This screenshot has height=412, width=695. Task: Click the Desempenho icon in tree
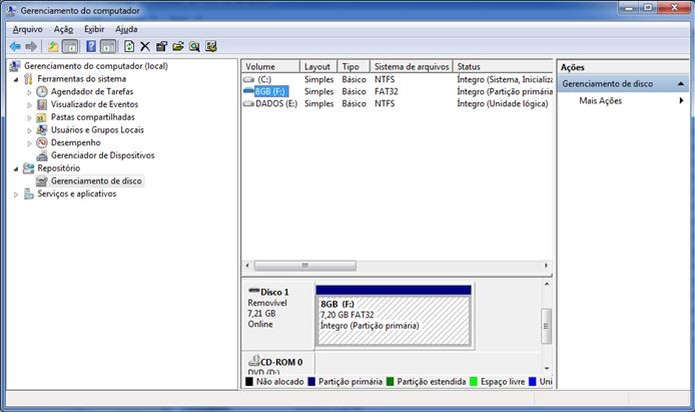click(42, 143)
